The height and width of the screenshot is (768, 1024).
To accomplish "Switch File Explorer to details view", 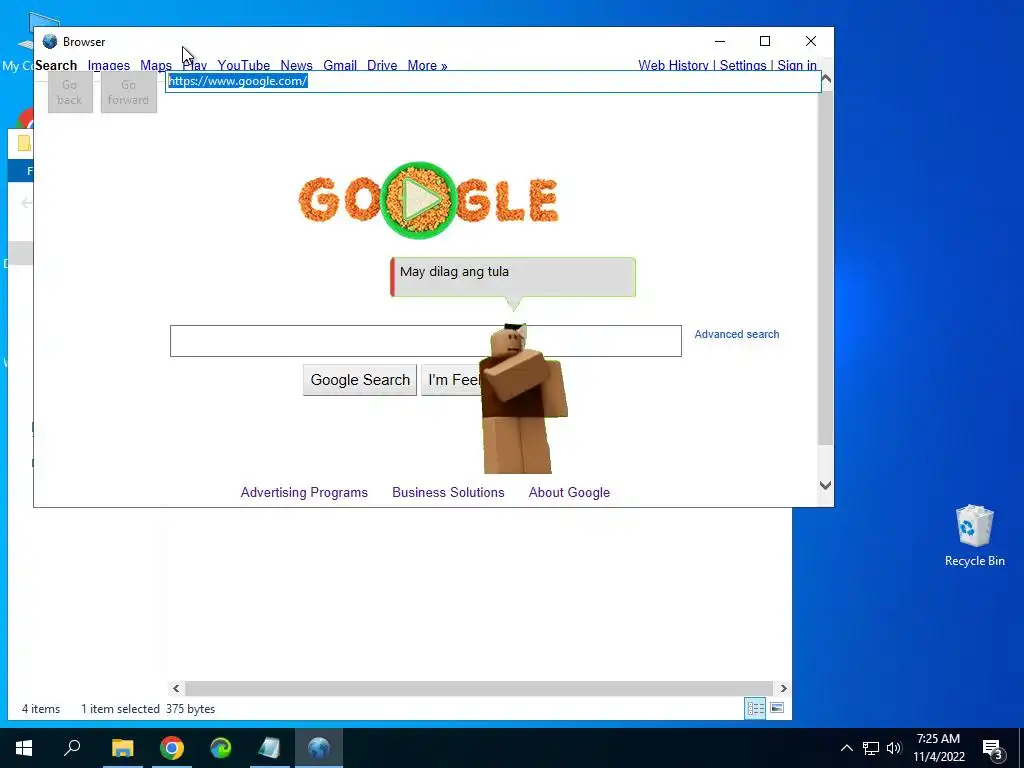I will point(756,709).
